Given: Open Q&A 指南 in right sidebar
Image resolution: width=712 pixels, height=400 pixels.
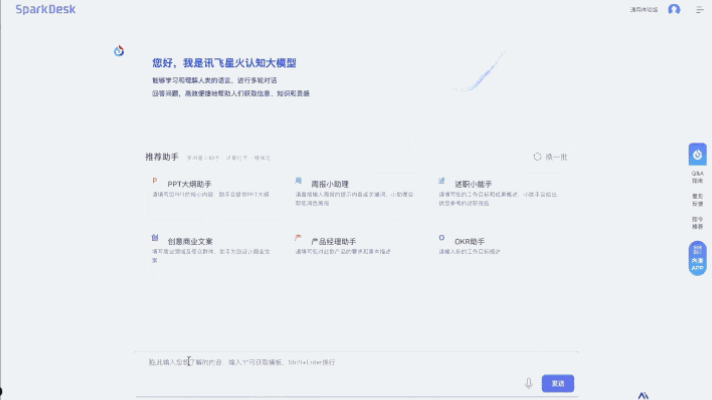Looking at the screenshot, I should [697, 177].
